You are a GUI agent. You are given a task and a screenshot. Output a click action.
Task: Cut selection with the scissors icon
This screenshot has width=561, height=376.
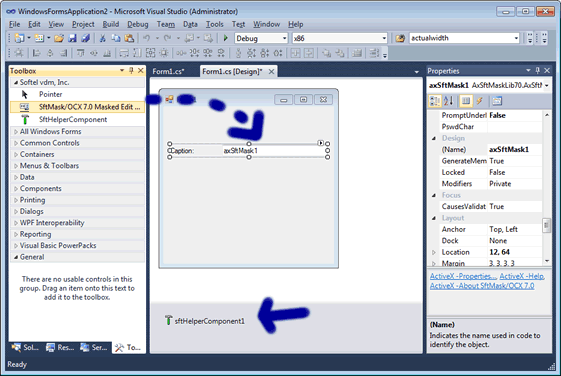click(x=103, y=38)
